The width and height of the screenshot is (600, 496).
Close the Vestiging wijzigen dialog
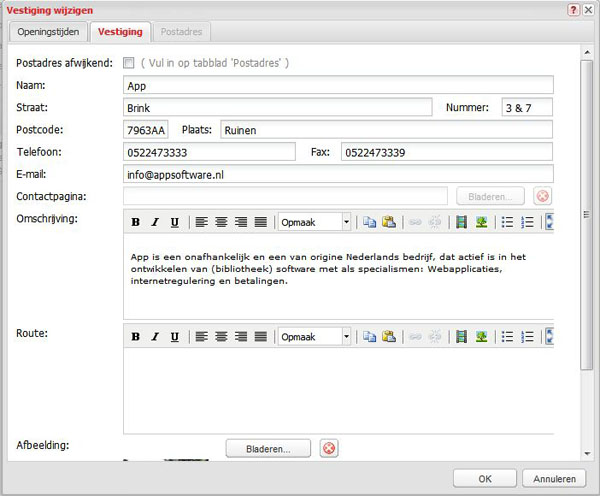[x=588, y=10]
